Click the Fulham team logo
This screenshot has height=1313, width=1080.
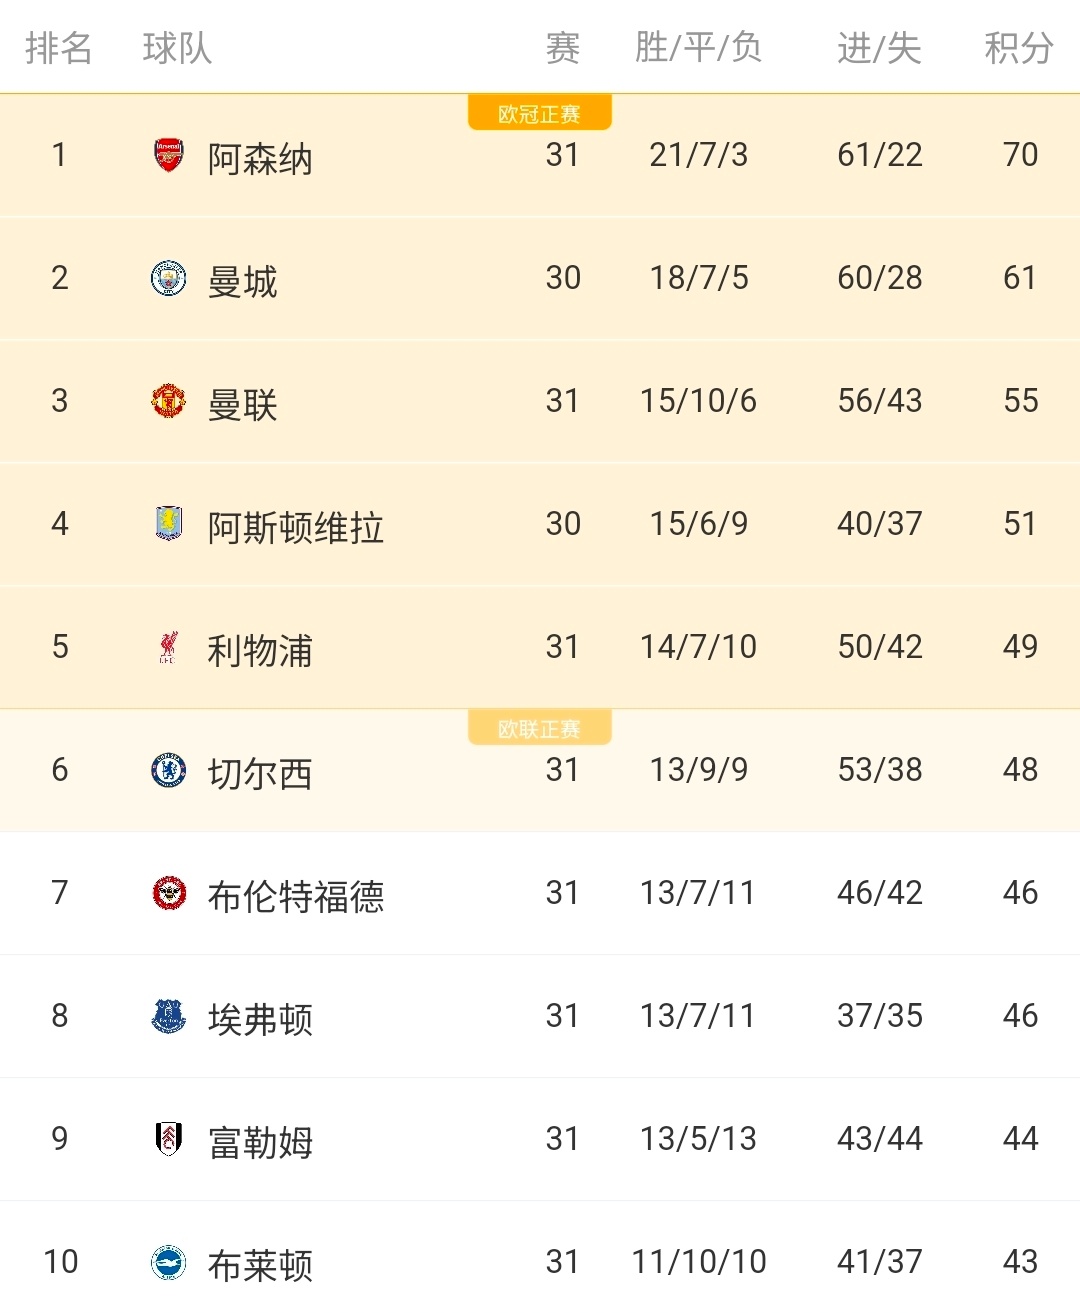[168, 1139]
